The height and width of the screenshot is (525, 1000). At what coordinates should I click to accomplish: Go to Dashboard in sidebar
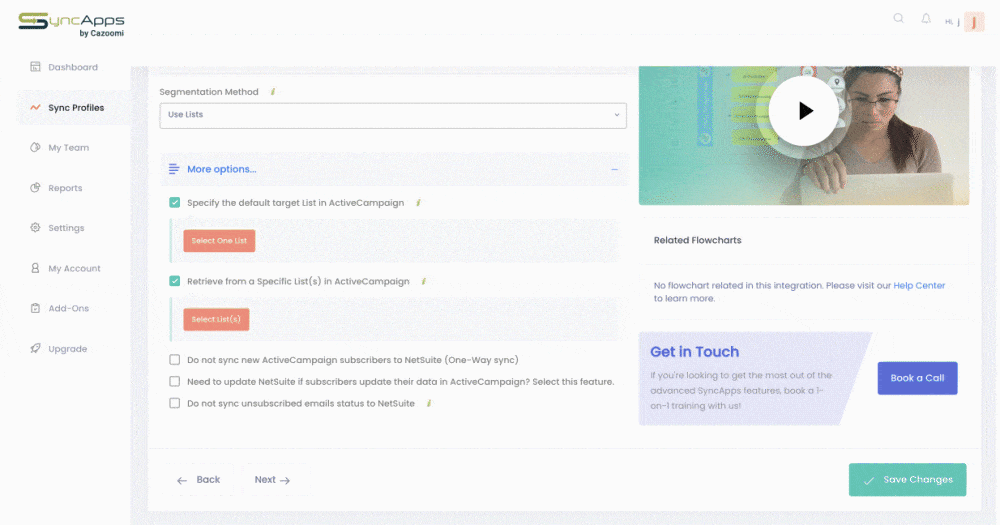point(73,67)
